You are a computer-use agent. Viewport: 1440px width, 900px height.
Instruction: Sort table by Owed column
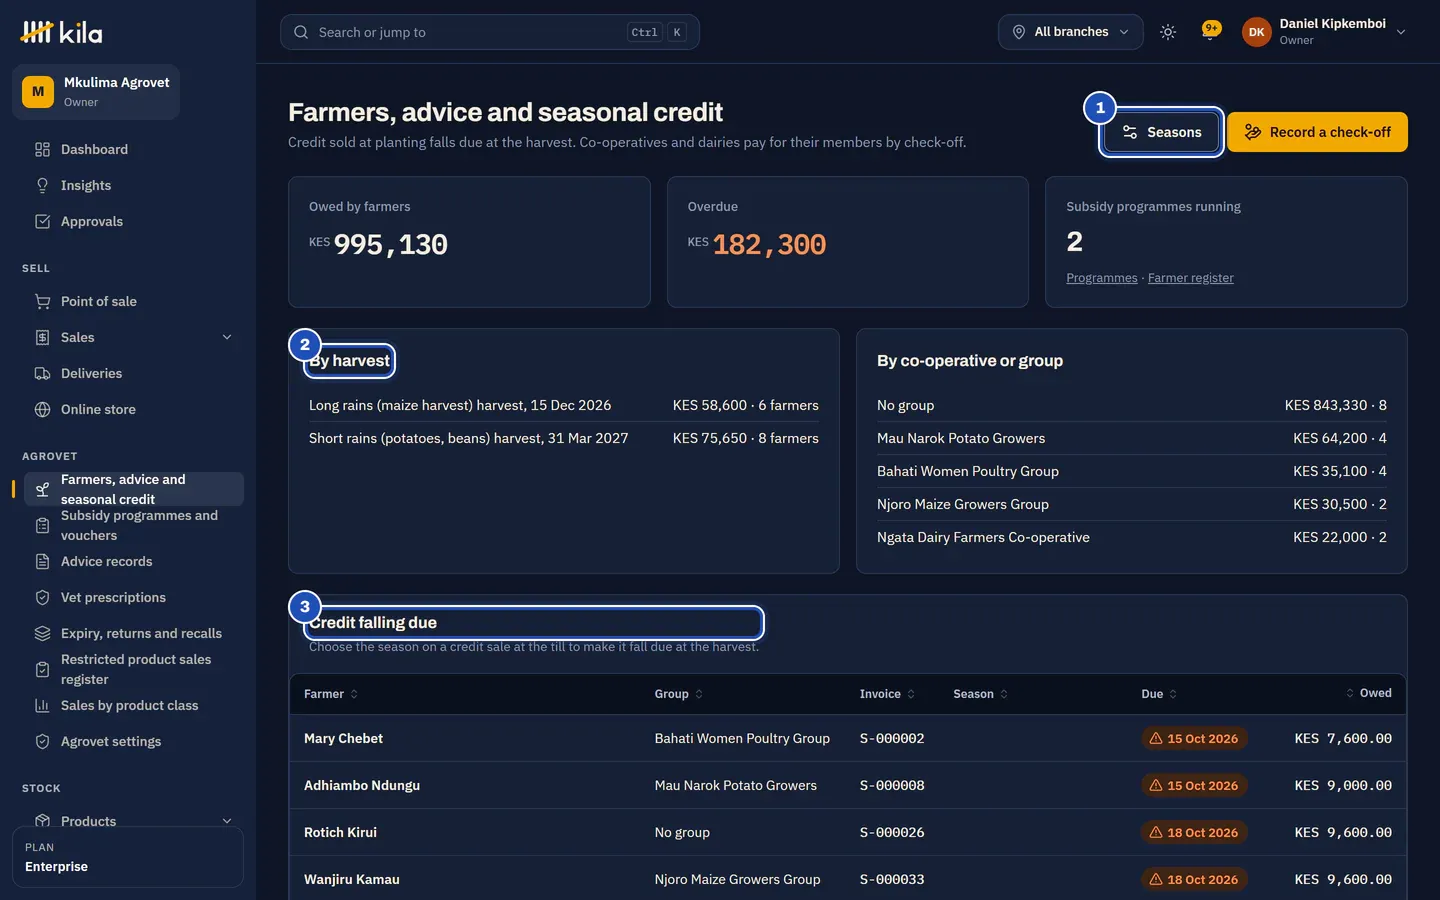click(1368, 693)
